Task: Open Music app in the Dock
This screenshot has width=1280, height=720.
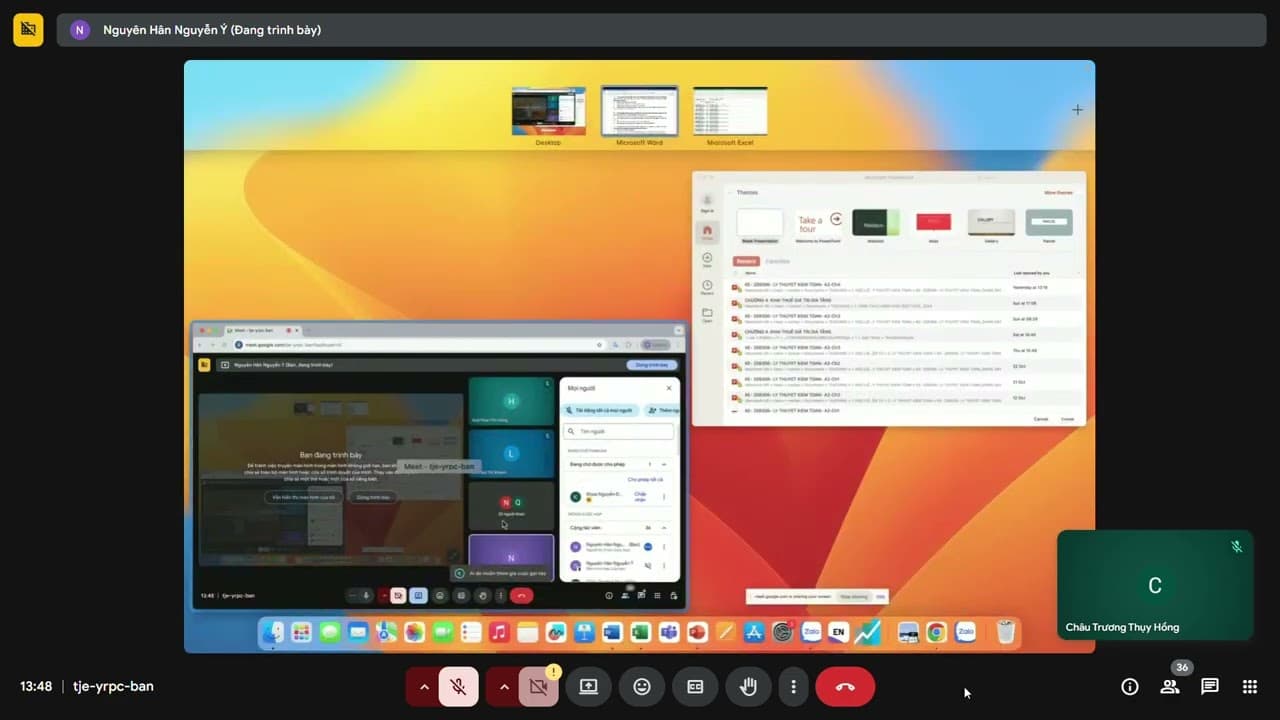Action: click(x=499, y=632)
